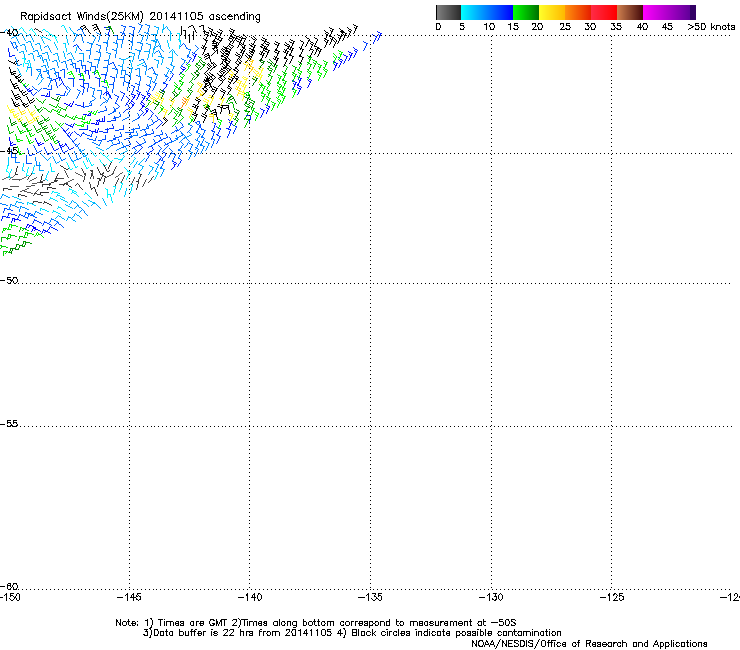The image size is (740, 650).
Task: Click the gray 0-5 knots color segment
Action: click(x=448, y=12)
